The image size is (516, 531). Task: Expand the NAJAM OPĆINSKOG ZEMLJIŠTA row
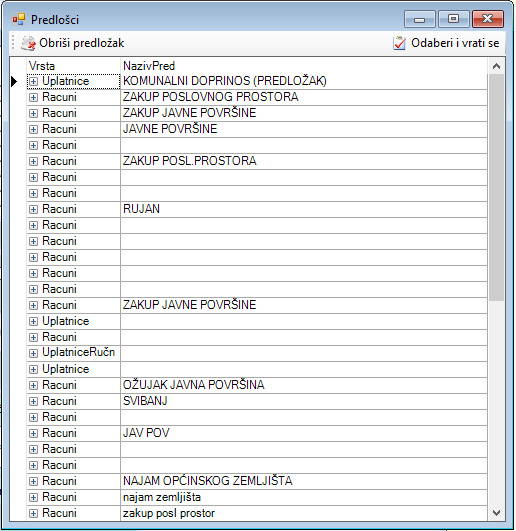33,481
